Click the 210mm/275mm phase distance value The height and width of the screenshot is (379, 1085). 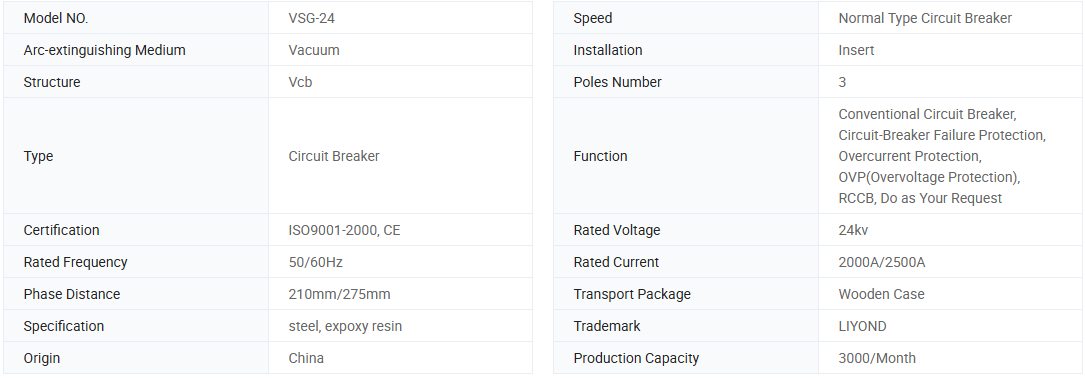[339, 294]
